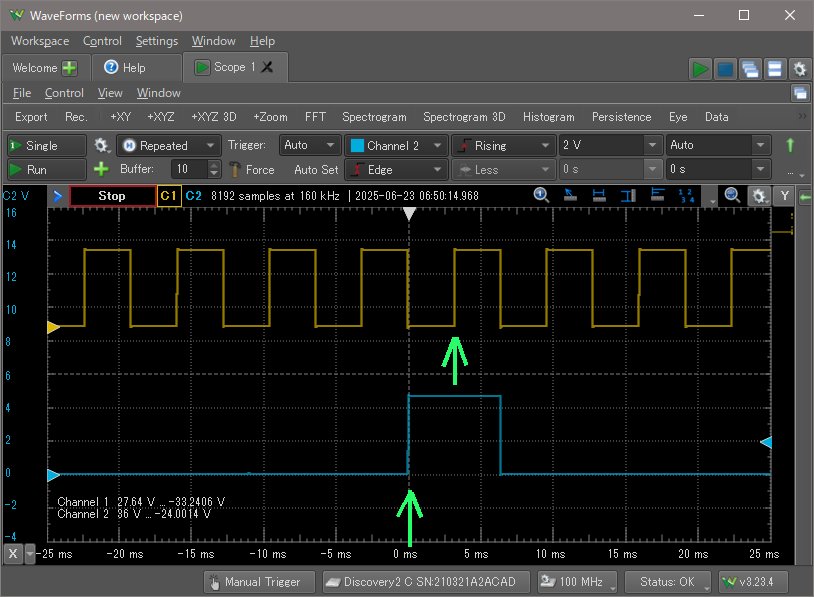The width and height of the screenshot is (814, 597).
Task: Click the Scope 1 tab play icon
Action: (202, 67)
